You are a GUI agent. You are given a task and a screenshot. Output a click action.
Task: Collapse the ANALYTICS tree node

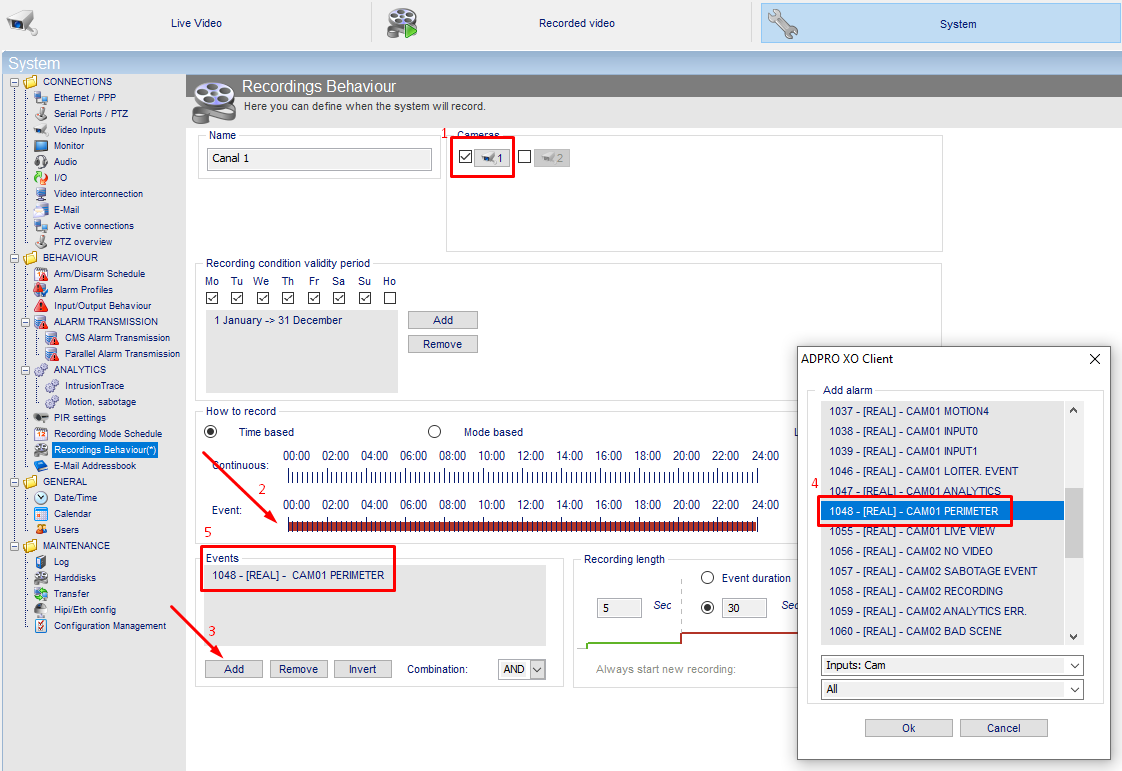(25, 370)
